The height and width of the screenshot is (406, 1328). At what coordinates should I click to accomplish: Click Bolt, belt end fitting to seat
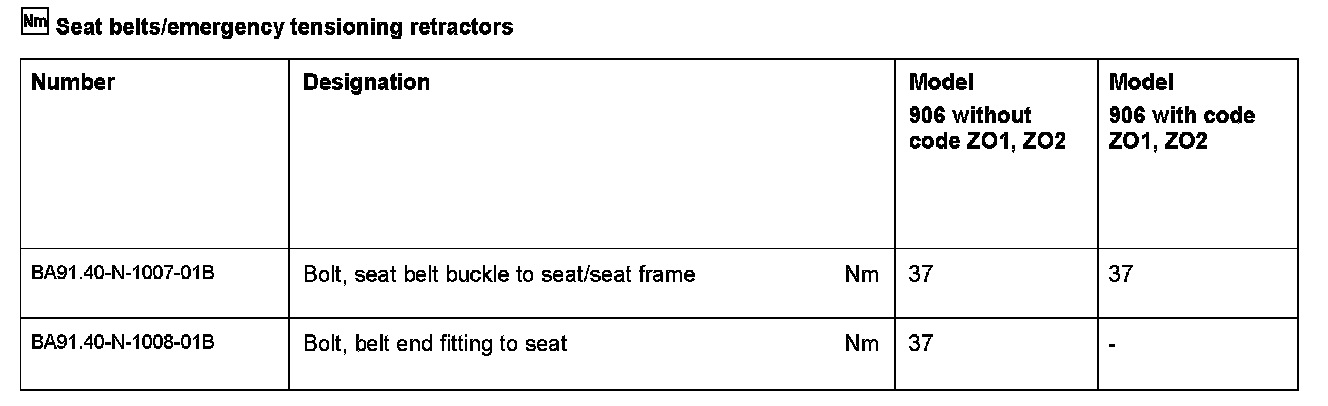tap(435, 344)
